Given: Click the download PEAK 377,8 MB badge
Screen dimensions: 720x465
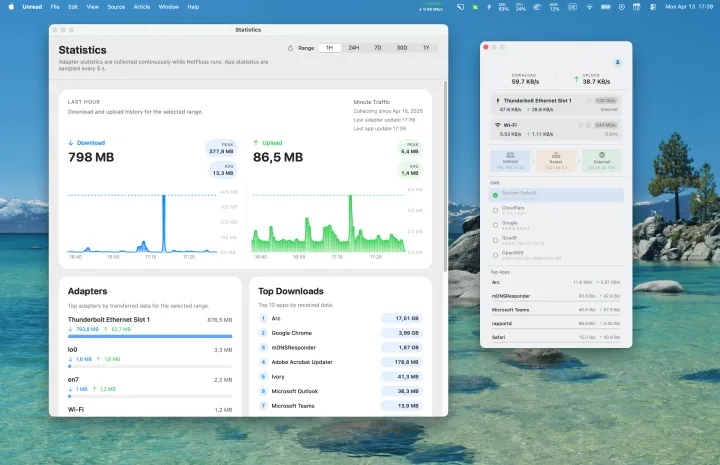Looking at the screenshot, I should pyautogui.click(x=221, y=148).
